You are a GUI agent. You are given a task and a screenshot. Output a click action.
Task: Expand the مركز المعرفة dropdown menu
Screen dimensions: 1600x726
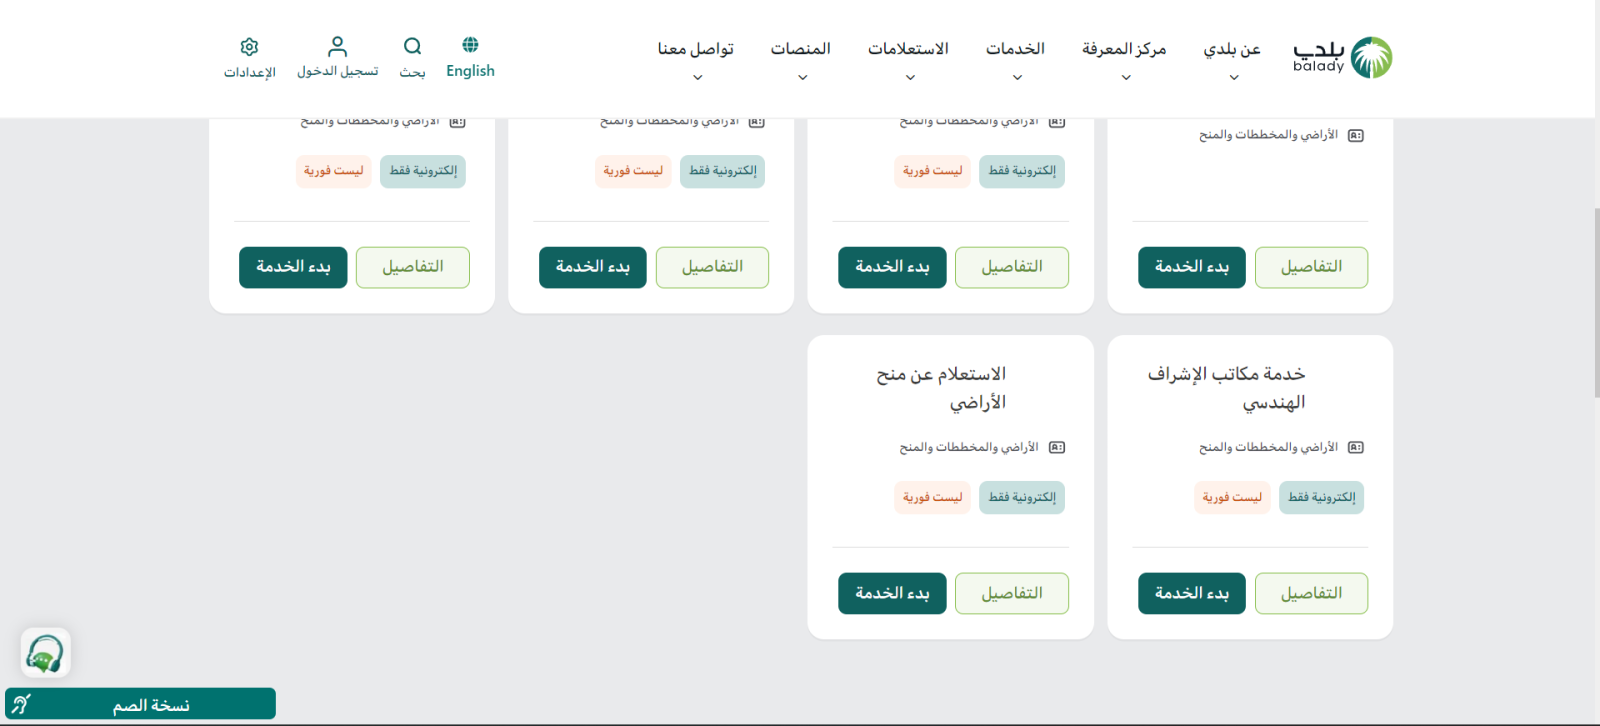[1124, 59]
